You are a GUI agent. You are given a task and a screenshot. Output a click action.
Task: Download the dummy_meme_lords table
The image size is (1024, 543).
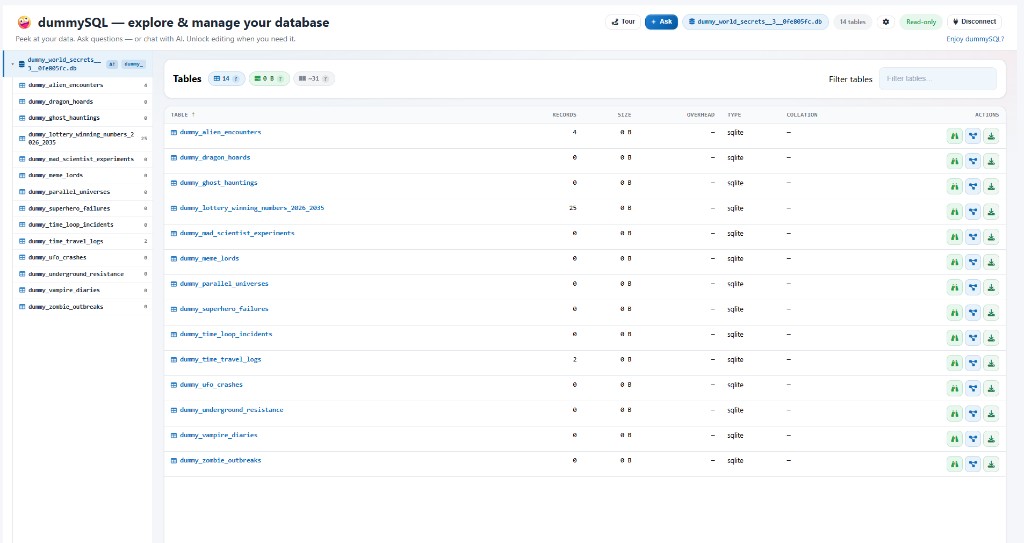click(991, 262)
